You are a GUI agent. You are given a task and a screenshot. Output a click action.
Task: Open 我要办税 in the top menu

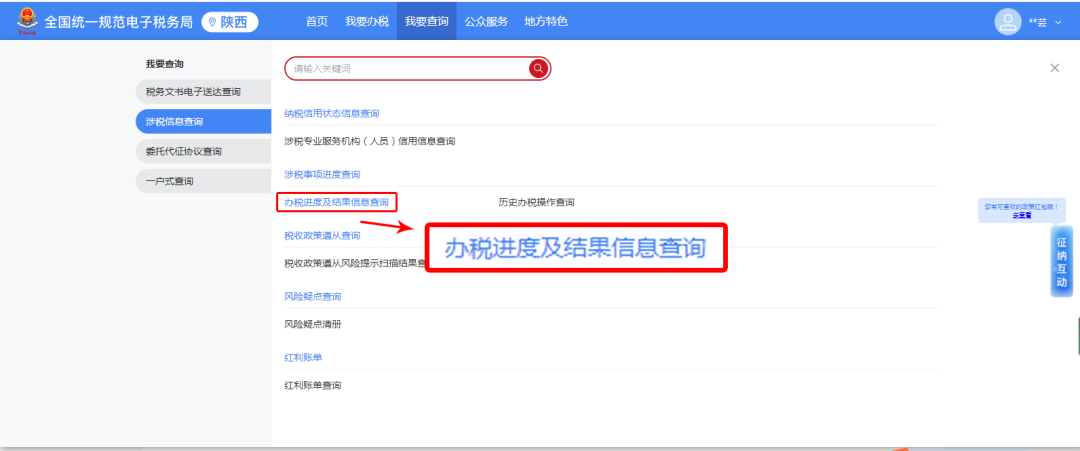pos(367,21)
